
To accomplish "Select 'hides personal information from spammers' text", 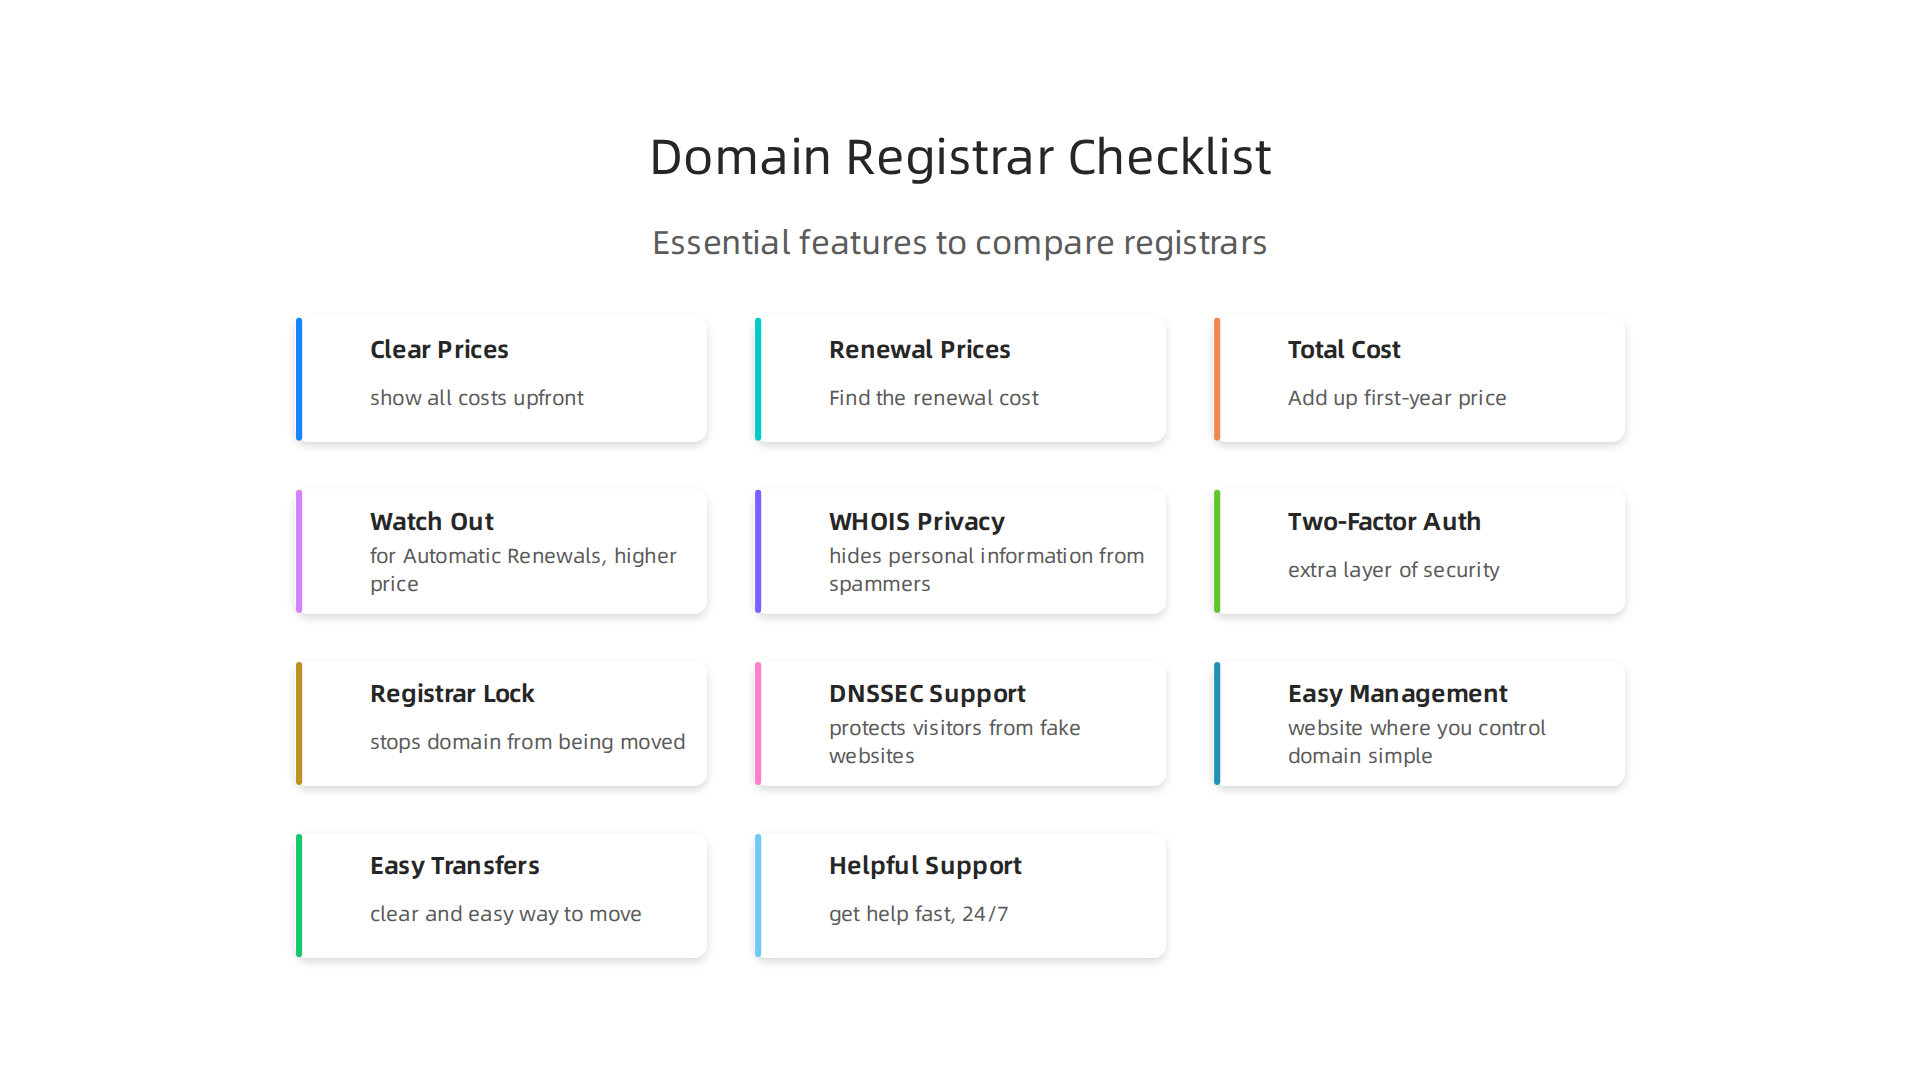I will pyautogui.click(x=986, y=570).
